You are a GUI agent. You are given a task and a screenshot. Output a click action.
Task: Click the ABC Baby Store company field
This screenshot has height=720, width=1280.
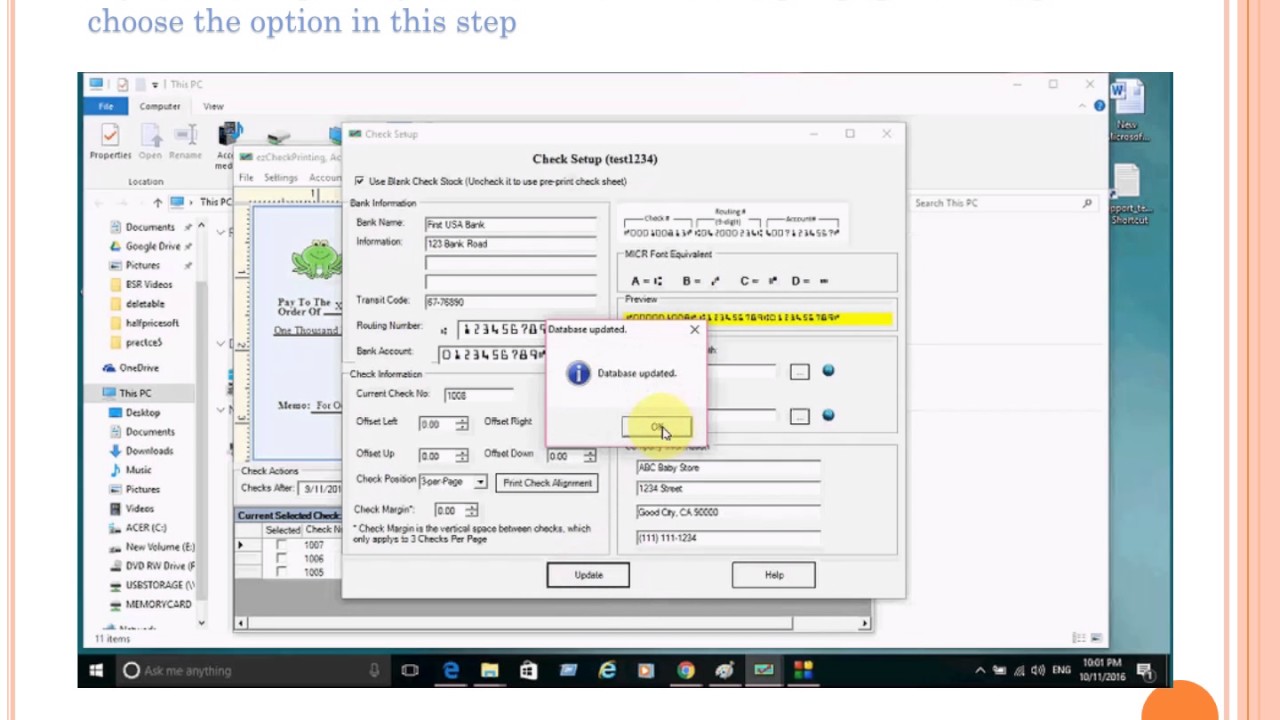coord(728,468)
